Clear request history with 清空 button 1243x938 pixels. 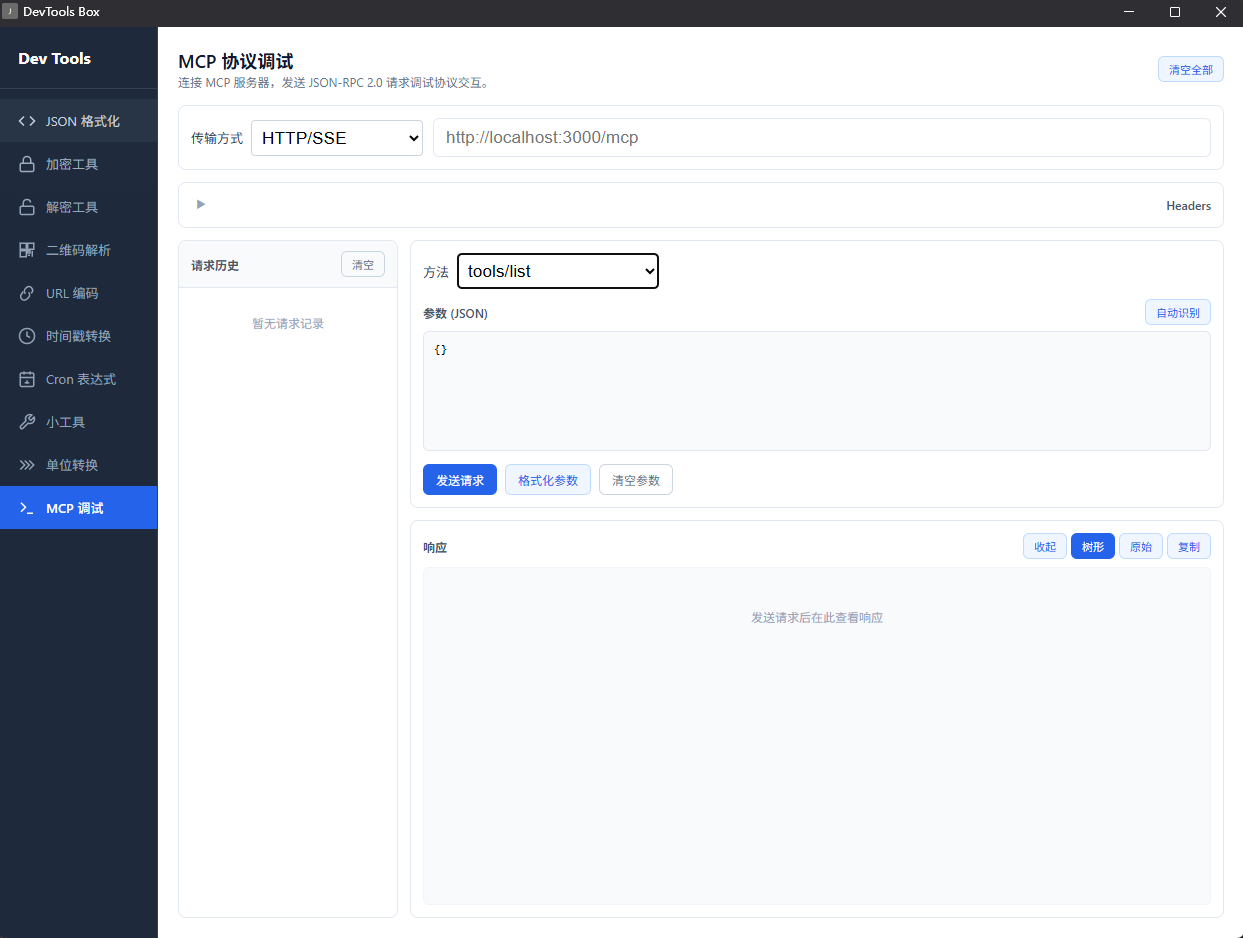363,265
